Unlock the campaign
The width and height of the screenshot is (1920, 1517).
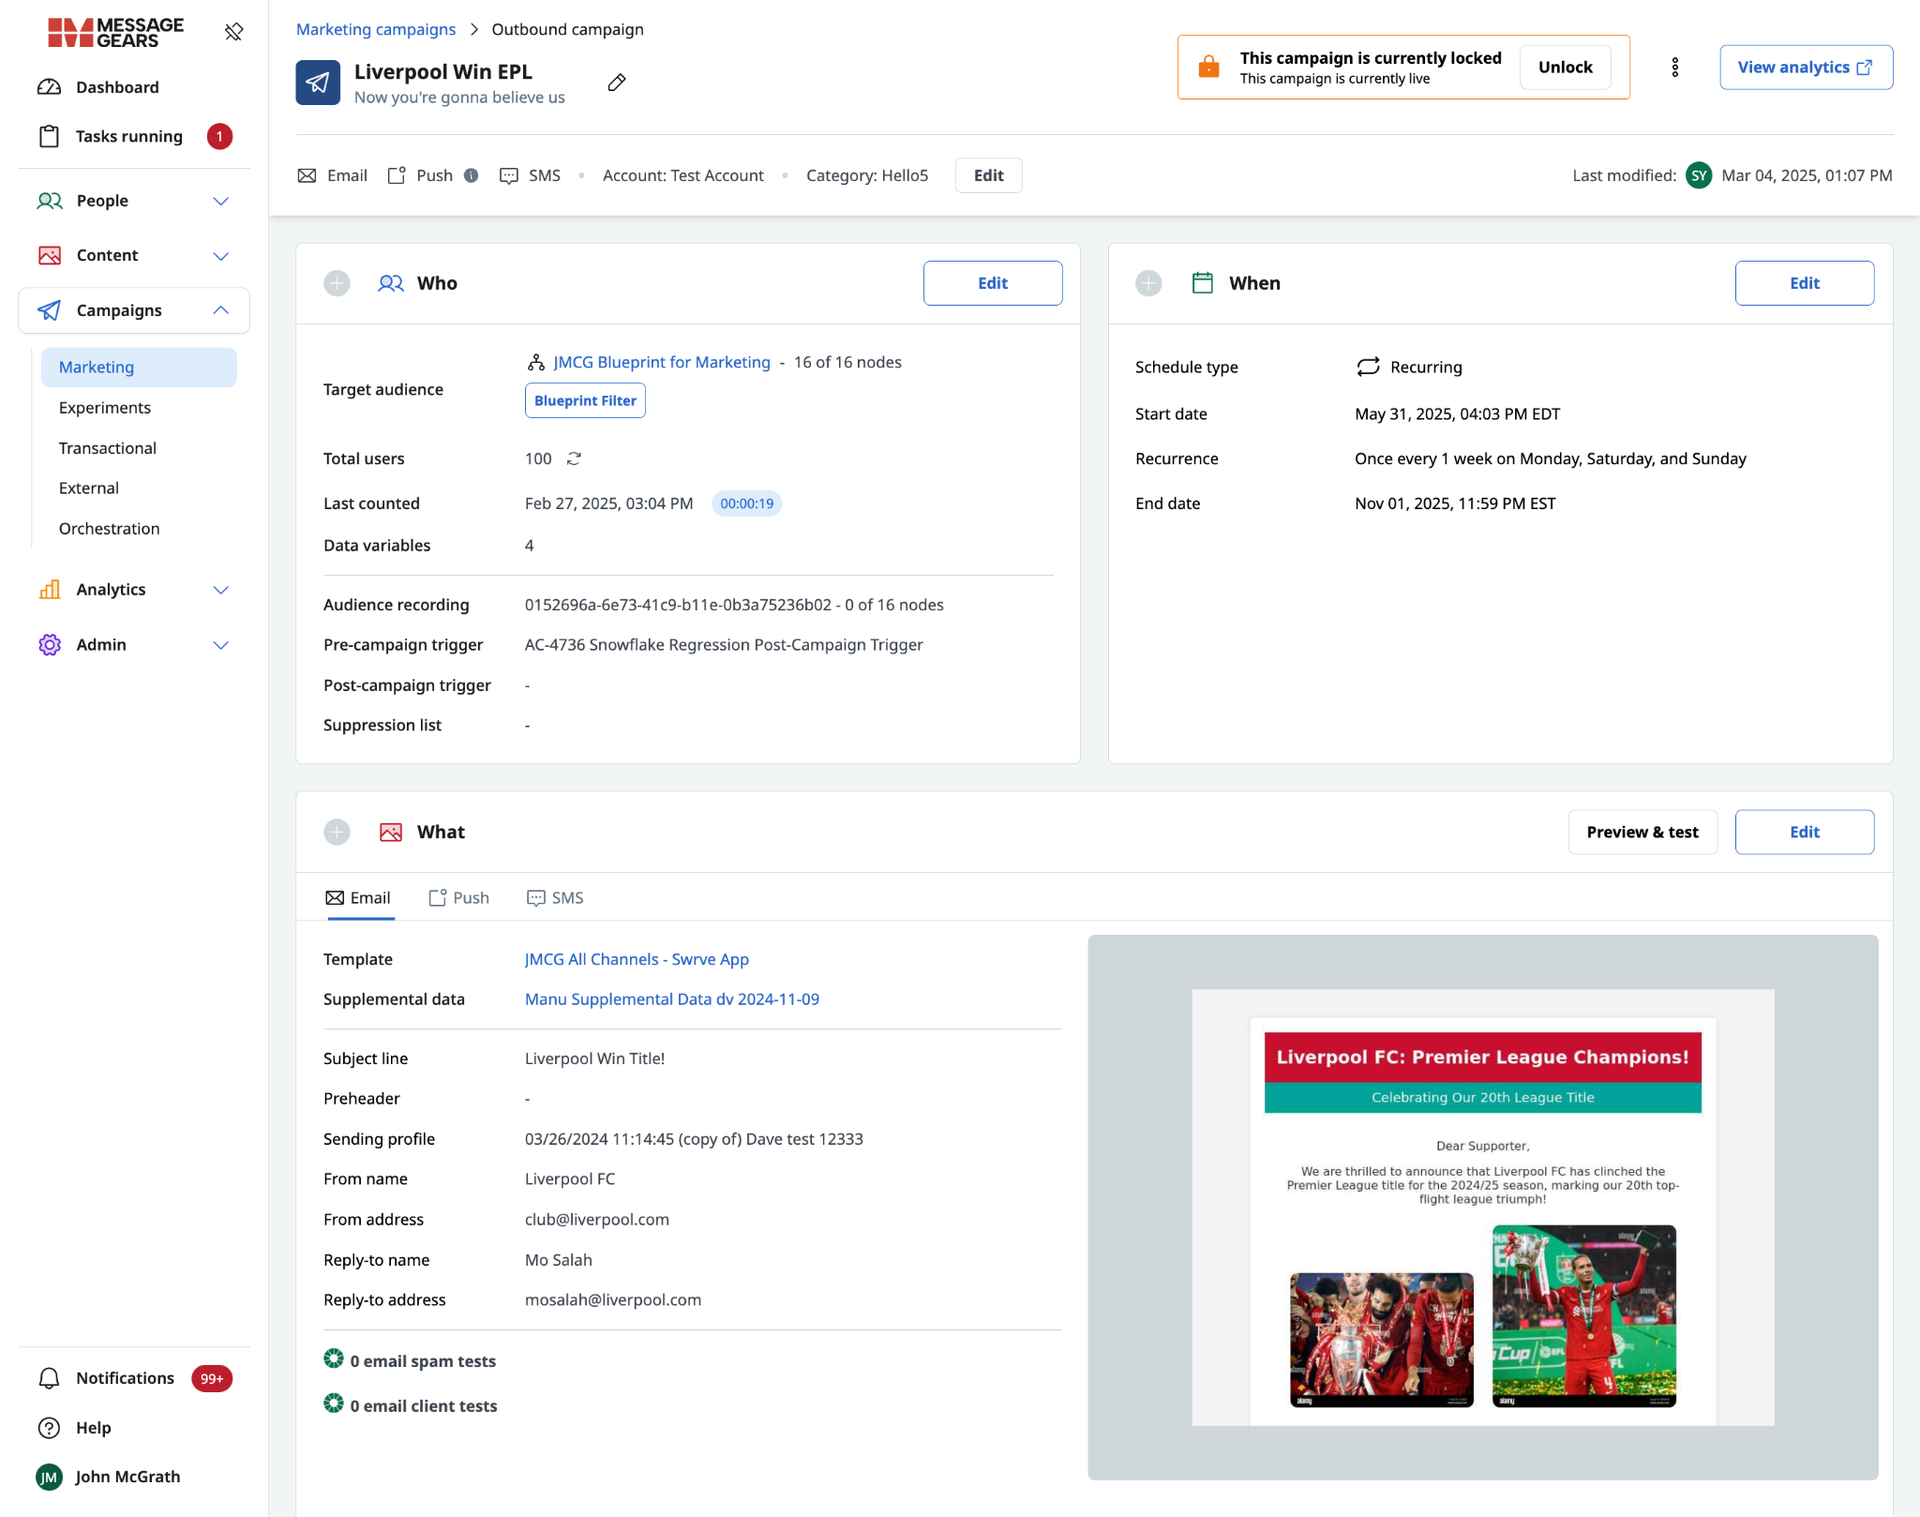1565,67
